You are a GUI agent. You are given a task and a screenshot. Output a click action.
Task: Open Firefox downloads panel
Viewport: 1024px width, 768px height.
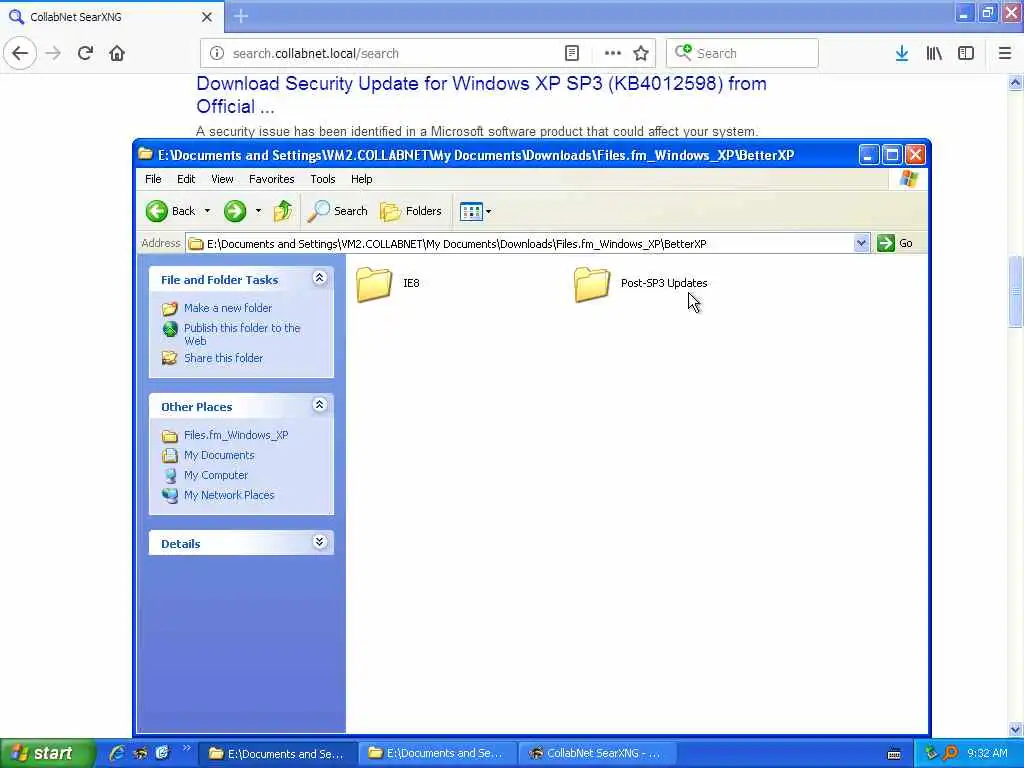902,53
